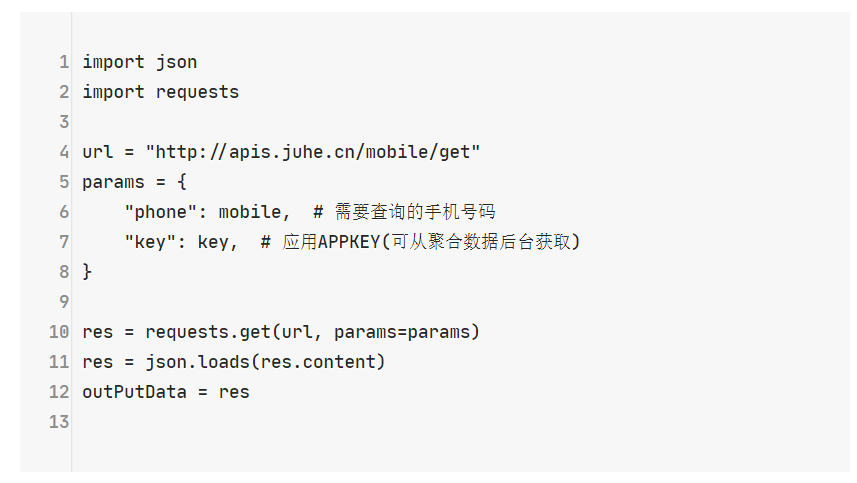Viewport: 857px width, 483px height.
Task: Click the word requests on the import line
Action: (x=197, y=92)
